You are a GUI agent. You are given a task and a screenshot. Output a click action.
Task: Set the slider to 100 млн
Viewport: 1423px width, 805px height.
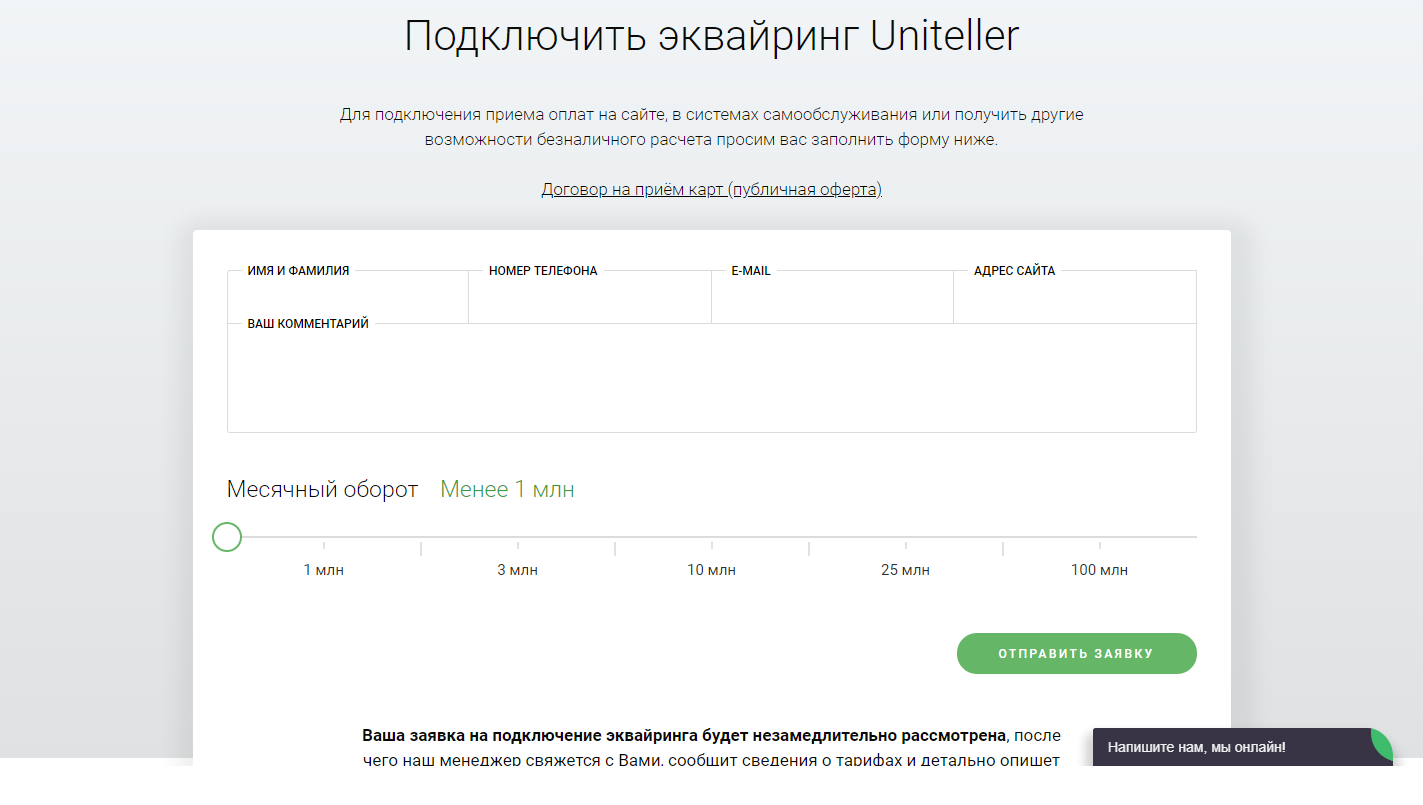(x=1100, y=545)
